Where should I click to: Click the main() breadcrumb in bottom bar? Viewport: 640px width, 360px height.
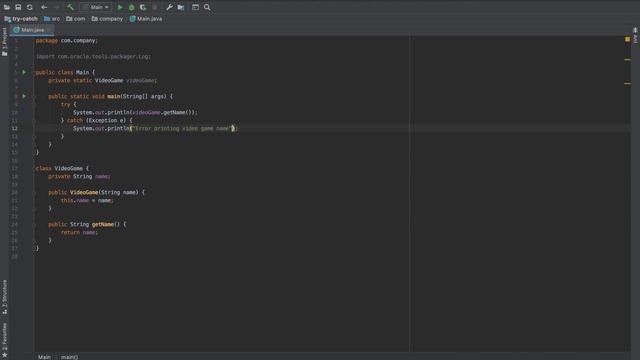69,357
